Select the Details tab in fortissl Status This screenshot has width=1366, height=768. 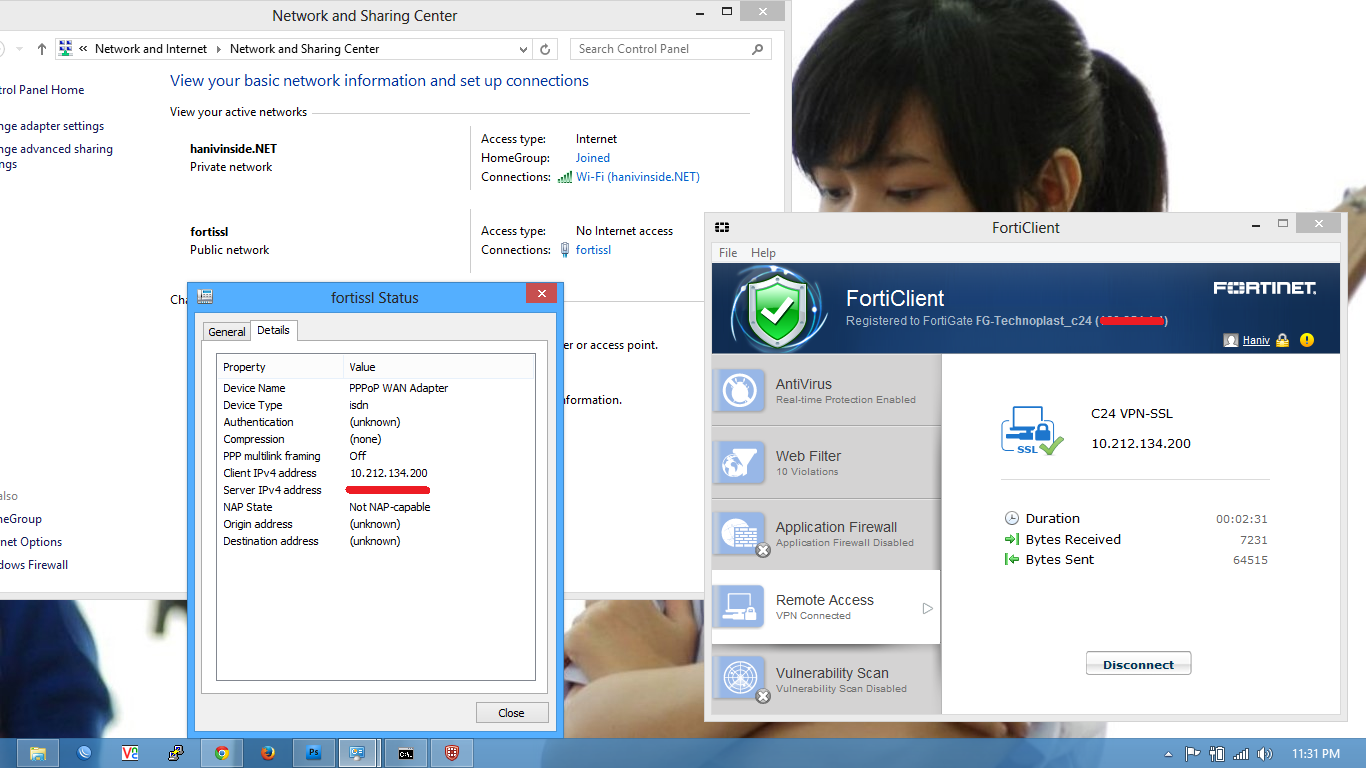[x=273, y=330]
